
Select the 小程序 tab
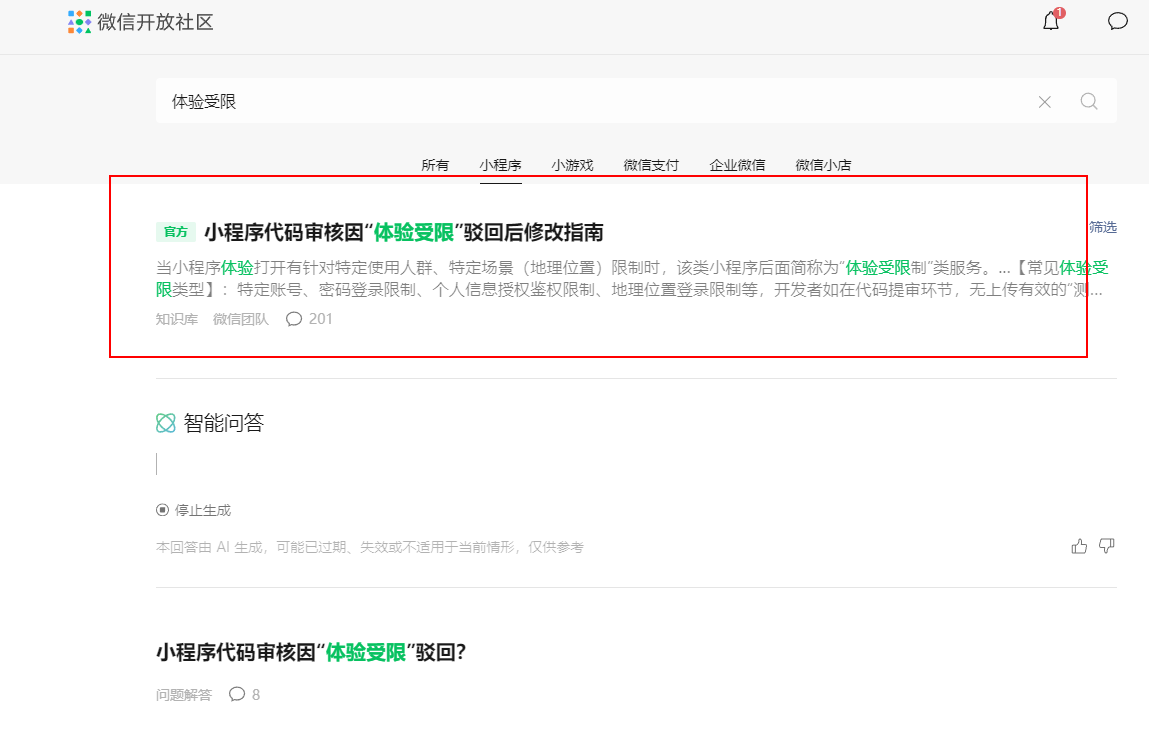tap(500, 165)
